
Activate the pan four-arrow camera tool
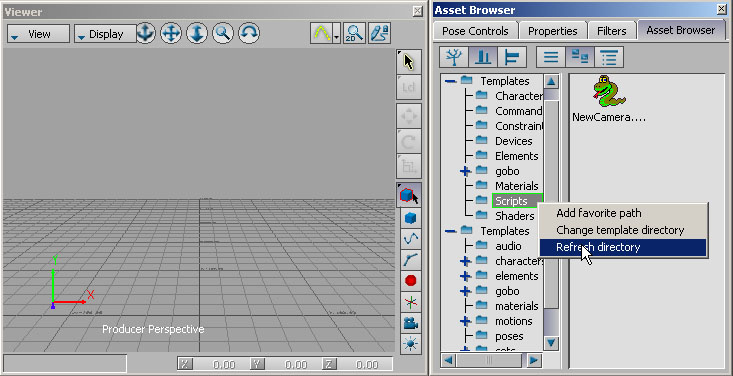(x=171, y=33)
